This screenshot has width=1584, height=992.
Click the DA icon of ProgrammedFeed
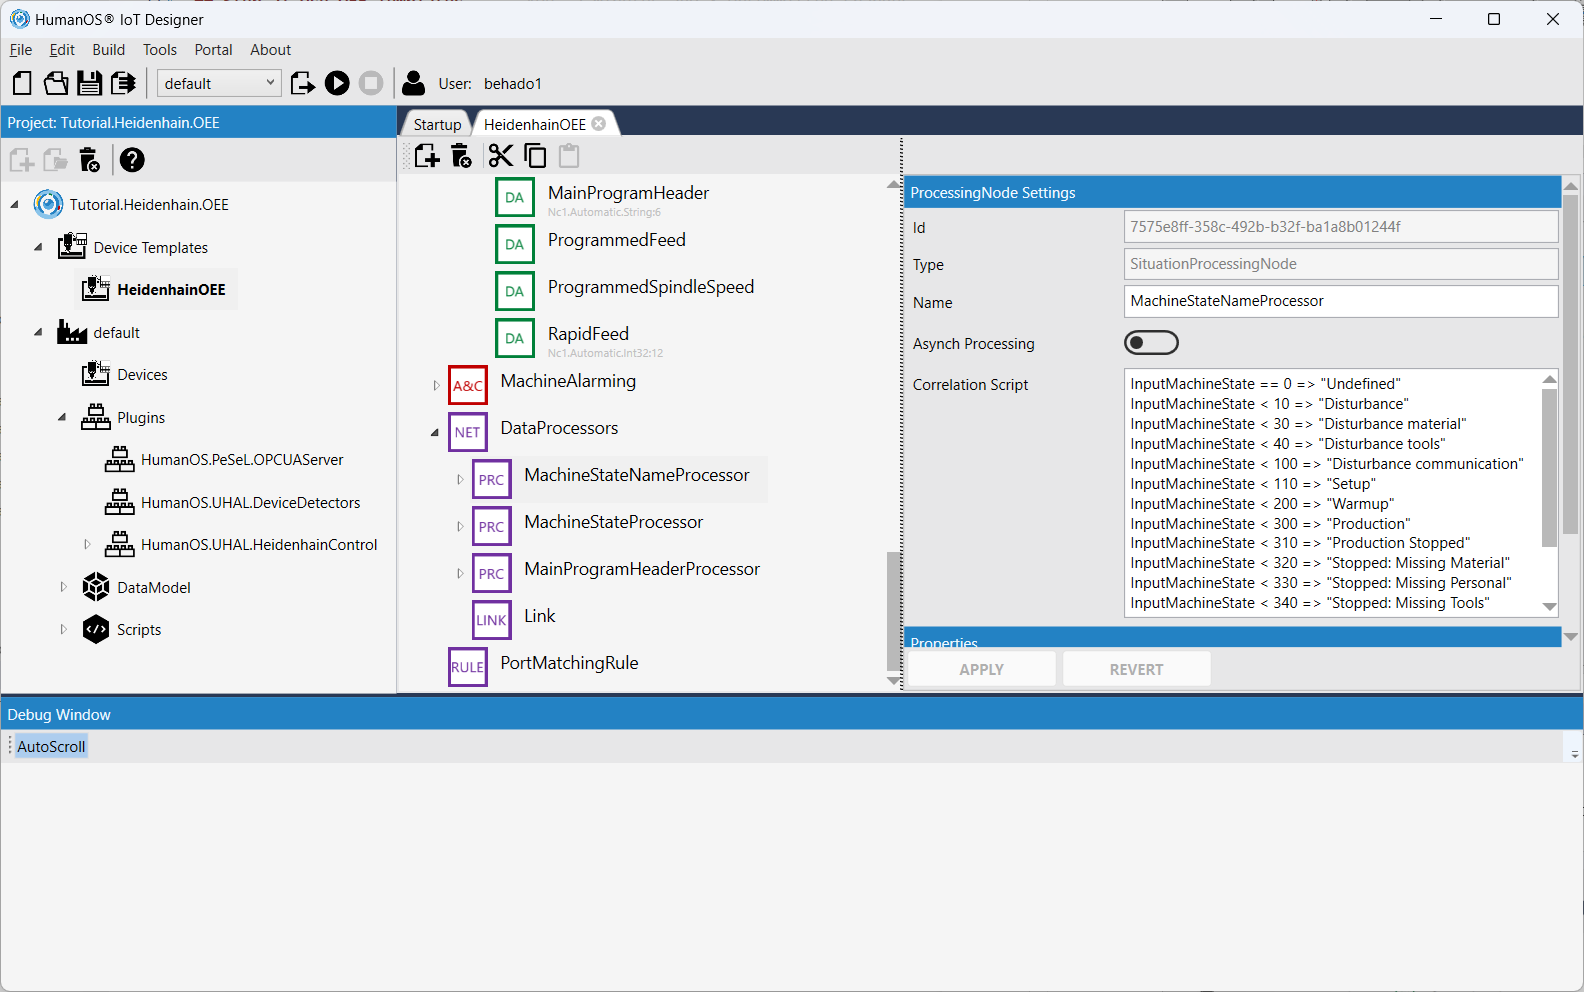(514, 245)
